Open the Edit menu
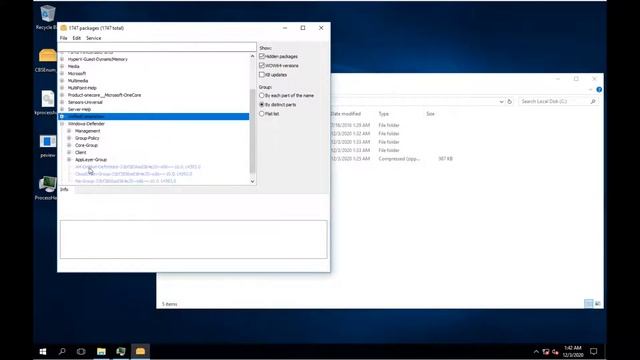 point(77,38)
